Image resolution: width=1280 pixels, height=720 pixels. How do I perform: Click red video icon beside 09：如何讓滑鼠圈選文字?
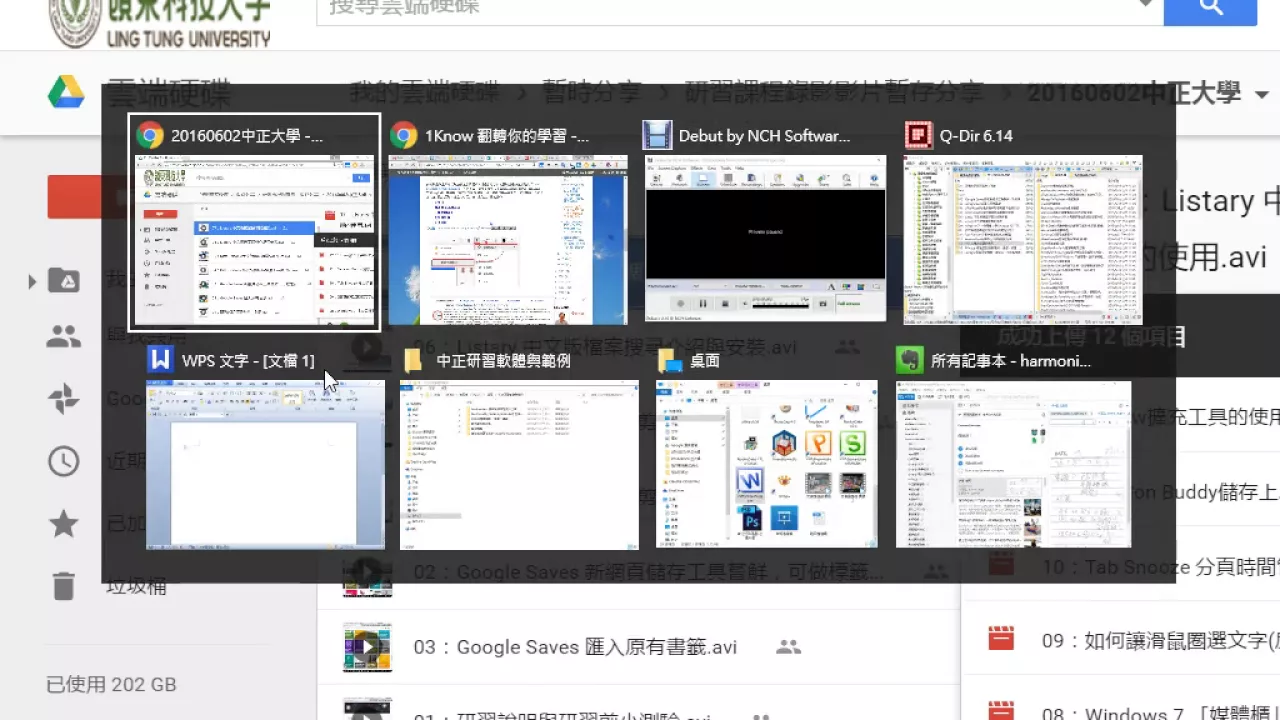tap(1001, 639)
